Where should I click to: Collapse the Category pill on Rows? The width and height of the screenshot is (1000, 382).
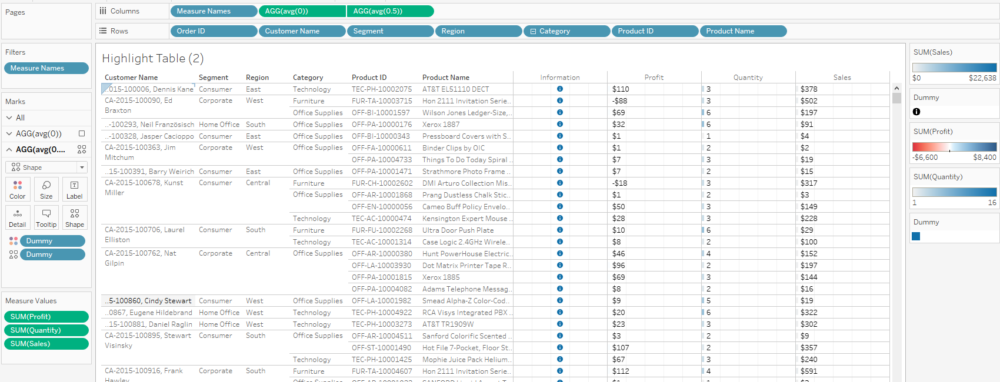(x=533, y=31)
